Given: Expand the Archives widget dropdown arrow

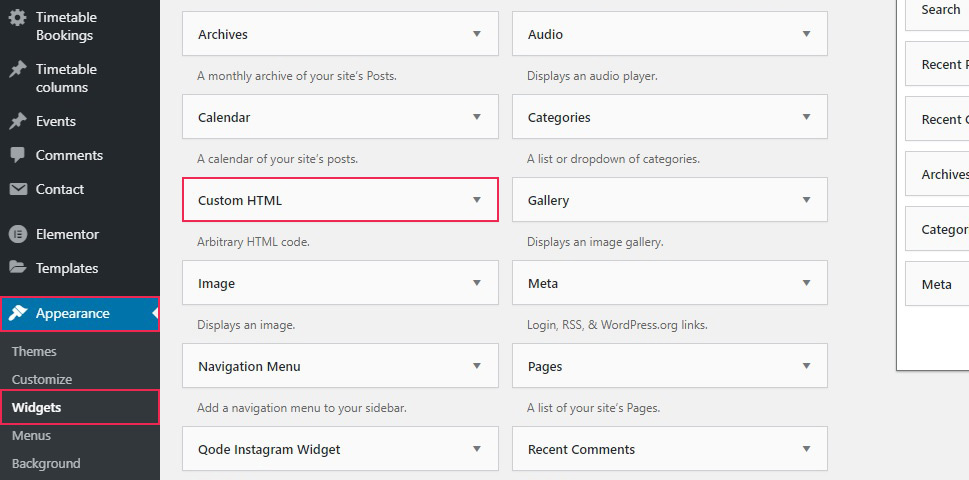Looking at the screenshot, I should [476, 34].
